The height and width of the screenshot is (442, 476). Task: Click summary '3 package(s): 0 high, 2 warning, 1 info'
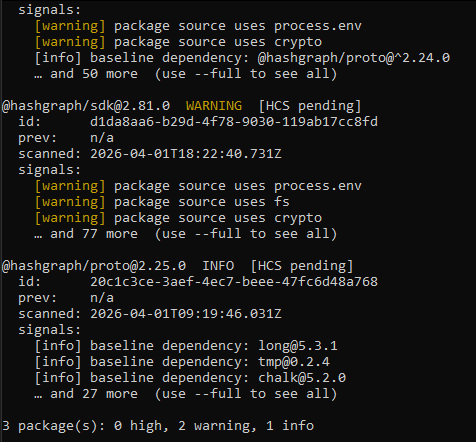tap(158, 426)
